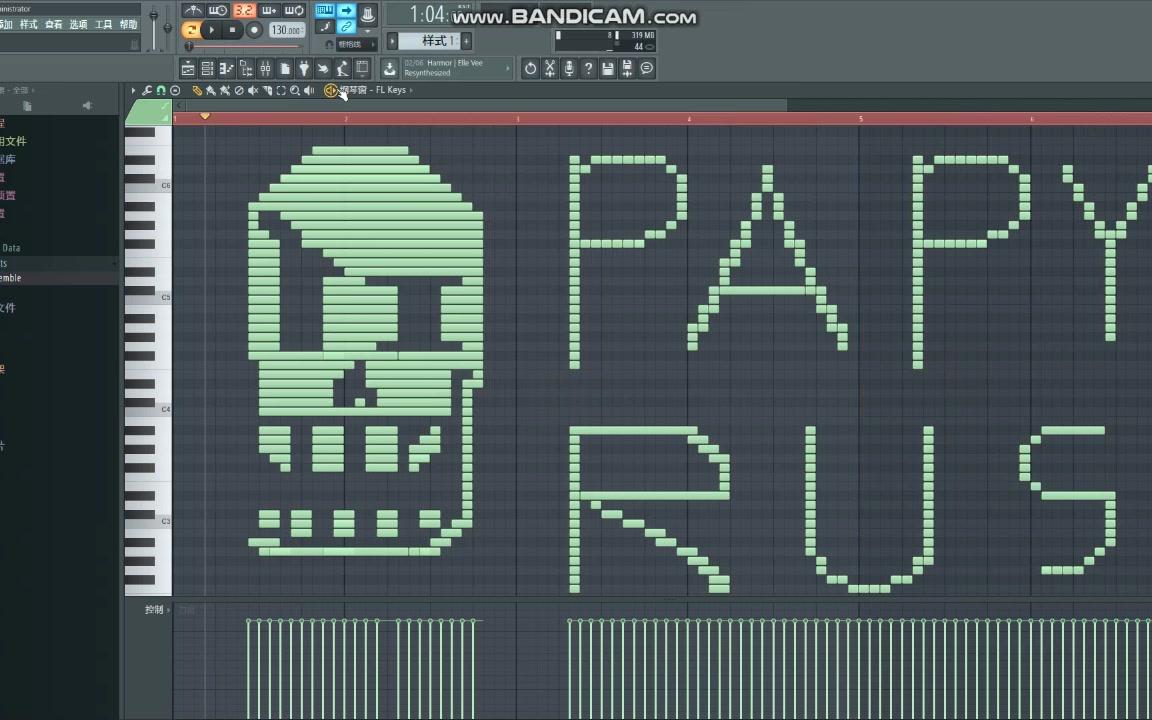The image size is (1152, 720).
Task: Open the plugin picker plug icon
Action: (x=303, y=69)
